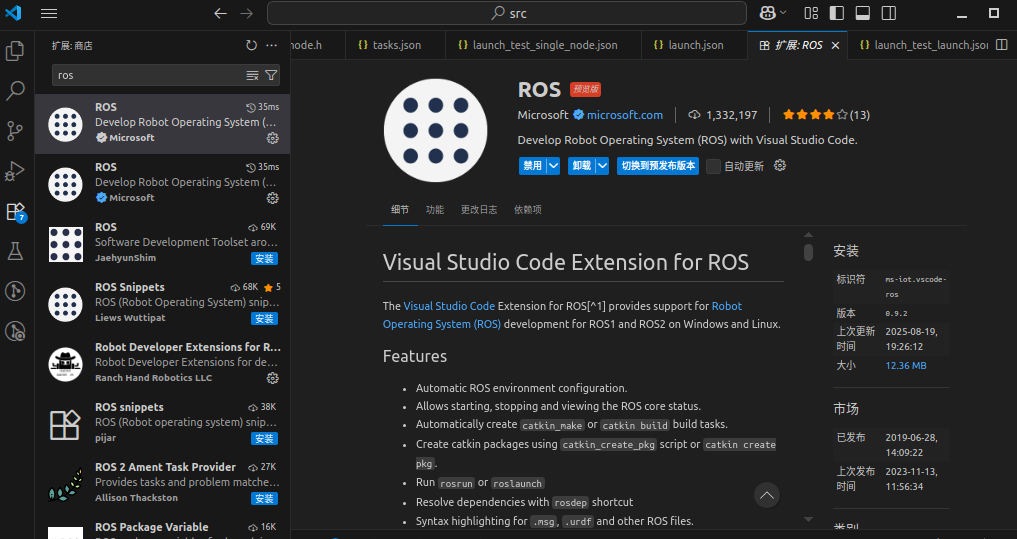This screenshot has width=1017, height=539.
Task: Open the microsoft.com publisher link
Action: (x=625, y=115)
